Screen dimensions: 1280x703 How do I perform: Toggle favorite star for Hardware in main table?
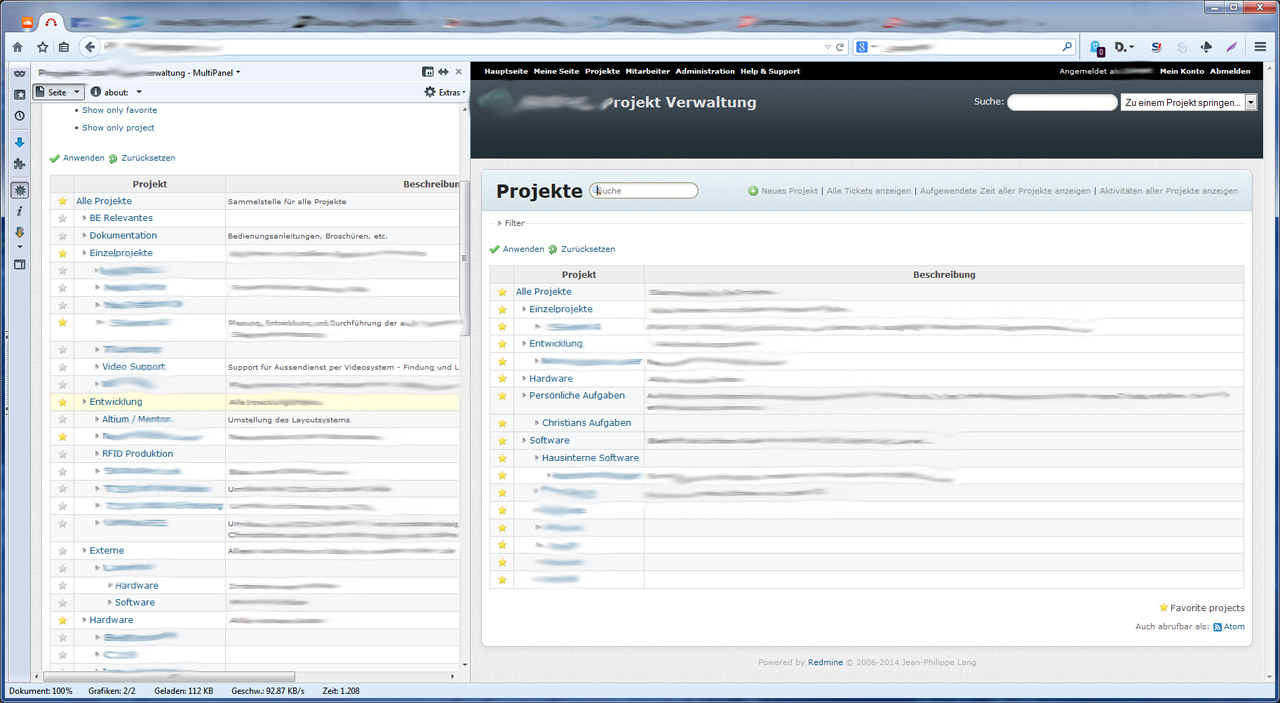tap(503, 379)
